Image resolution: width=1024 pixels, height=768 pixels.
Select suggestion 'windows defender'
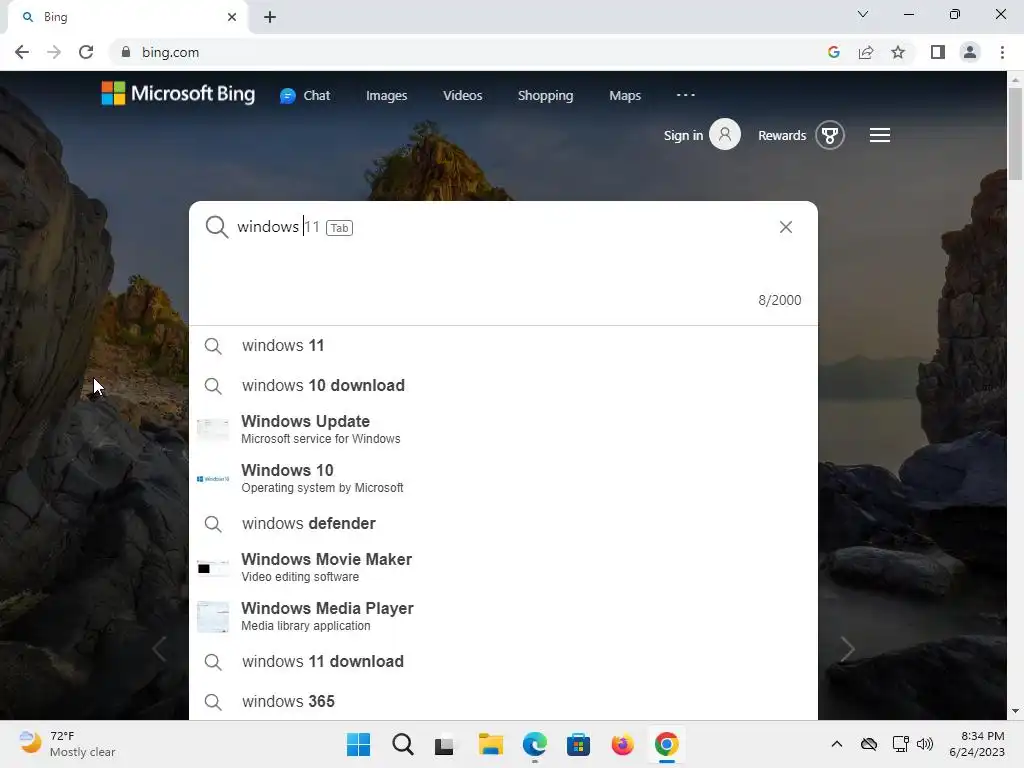503,523
